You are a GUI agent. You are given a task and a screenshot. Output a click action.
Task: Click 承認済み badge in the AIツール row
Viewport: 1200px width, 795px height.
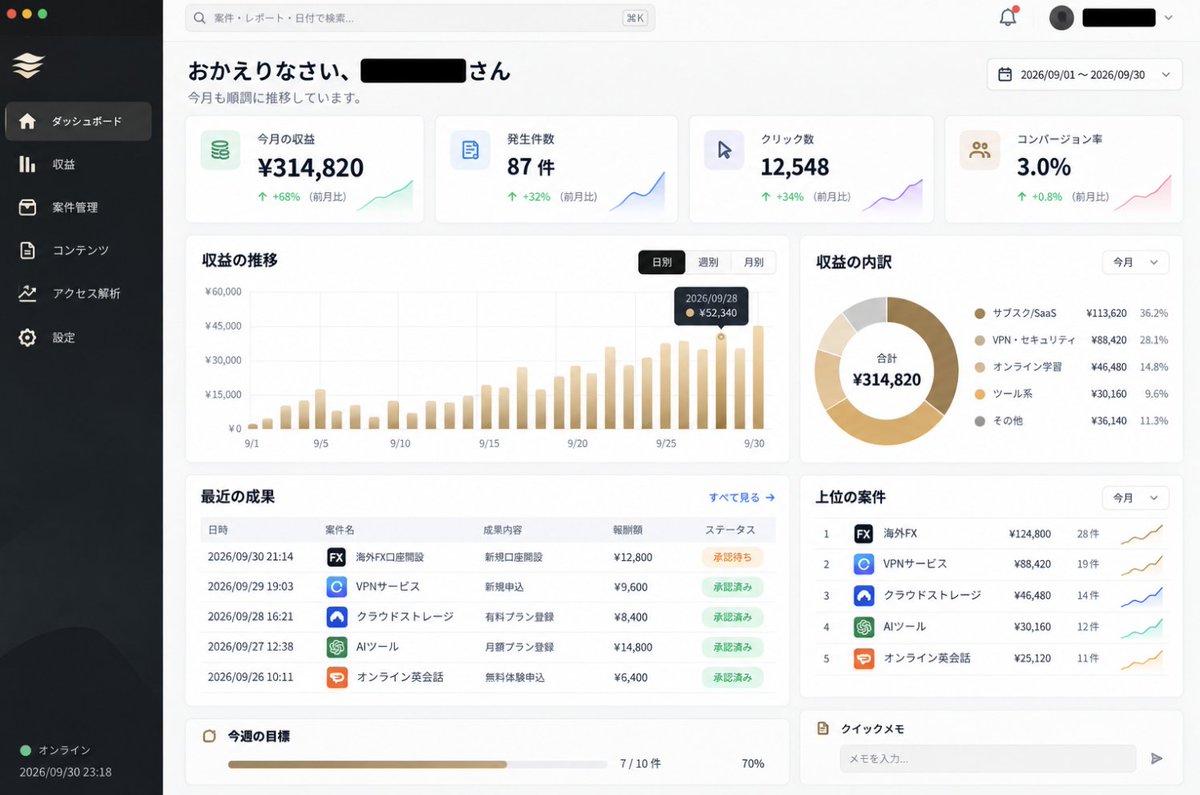coord(732,647)
